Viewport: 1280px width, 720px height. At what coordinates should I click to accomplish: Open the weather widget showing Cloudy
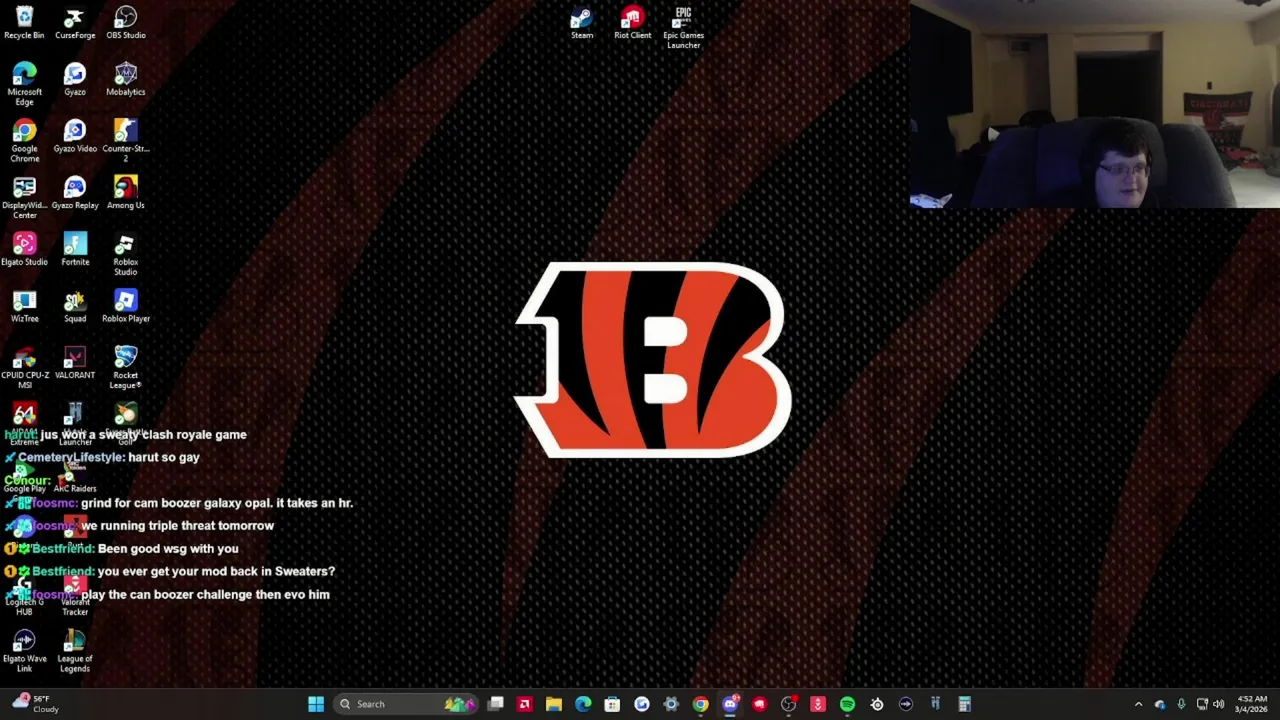click(x=36, y=704)
